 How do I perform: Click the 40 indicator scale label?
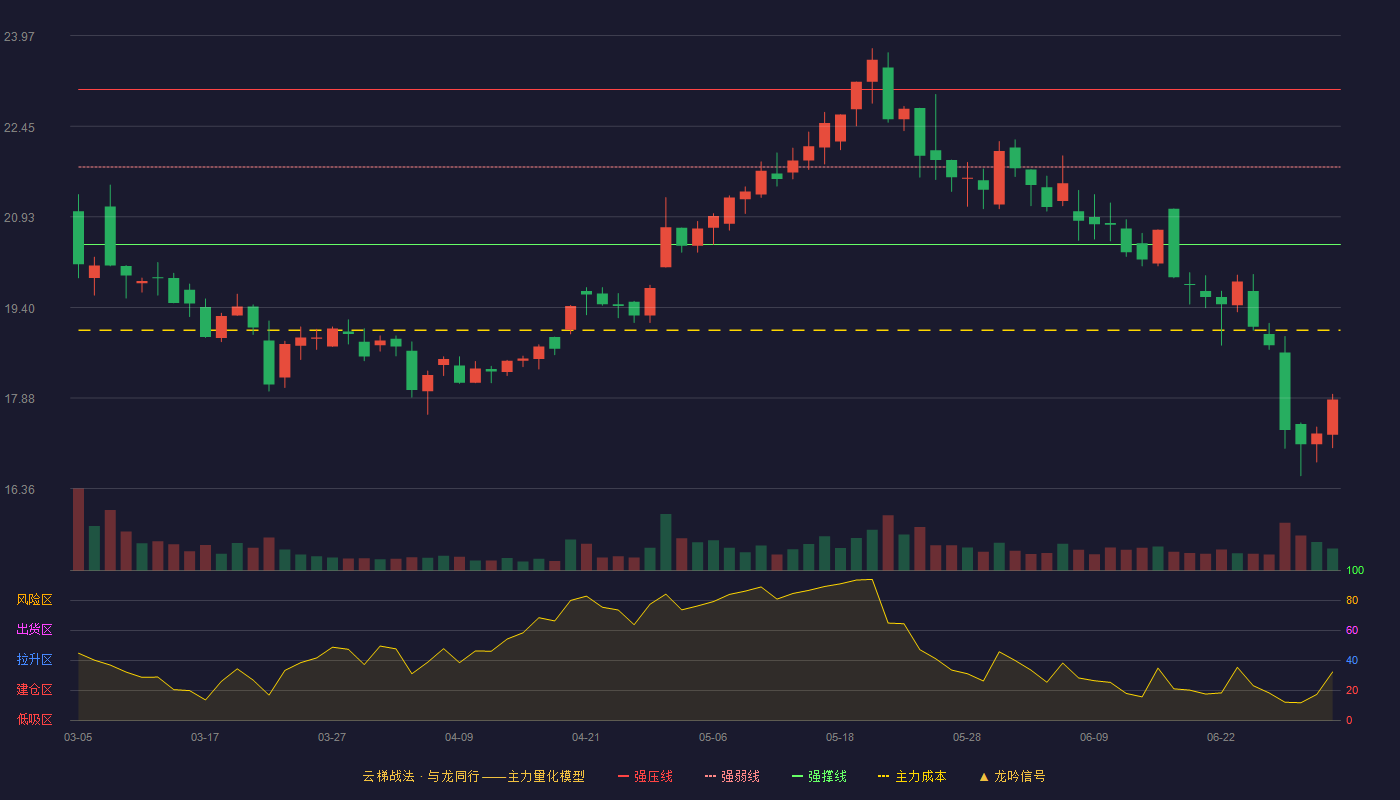click(1352, 660)
